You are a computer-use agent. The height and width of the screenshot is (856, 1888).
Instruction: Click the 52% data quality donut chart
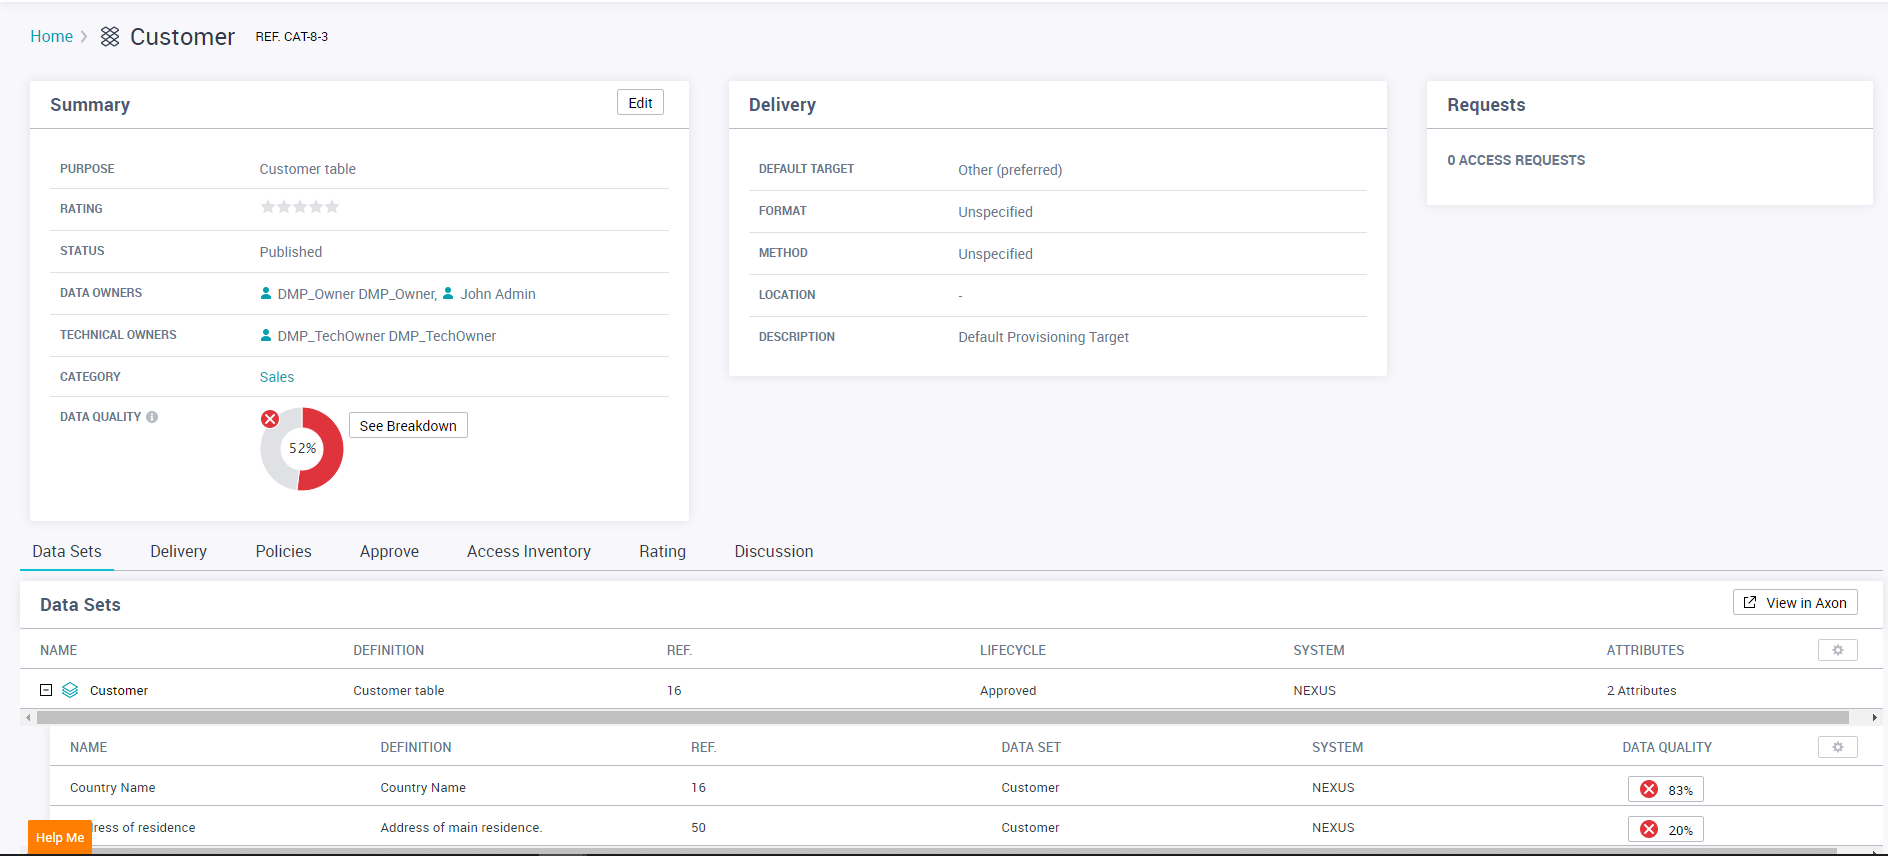[302, 449]
